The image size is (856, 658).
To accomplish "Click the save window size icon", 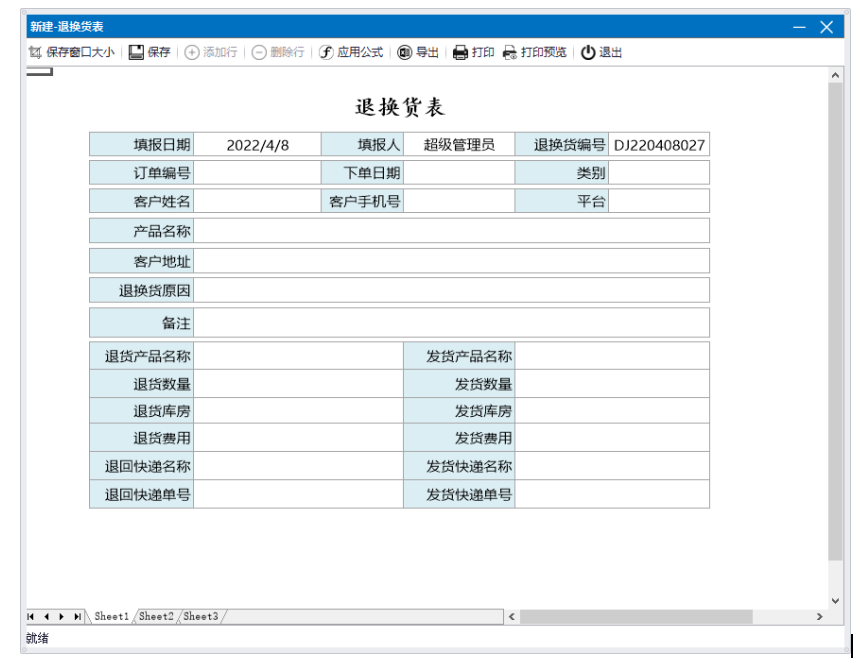I will tap(36, 52).
